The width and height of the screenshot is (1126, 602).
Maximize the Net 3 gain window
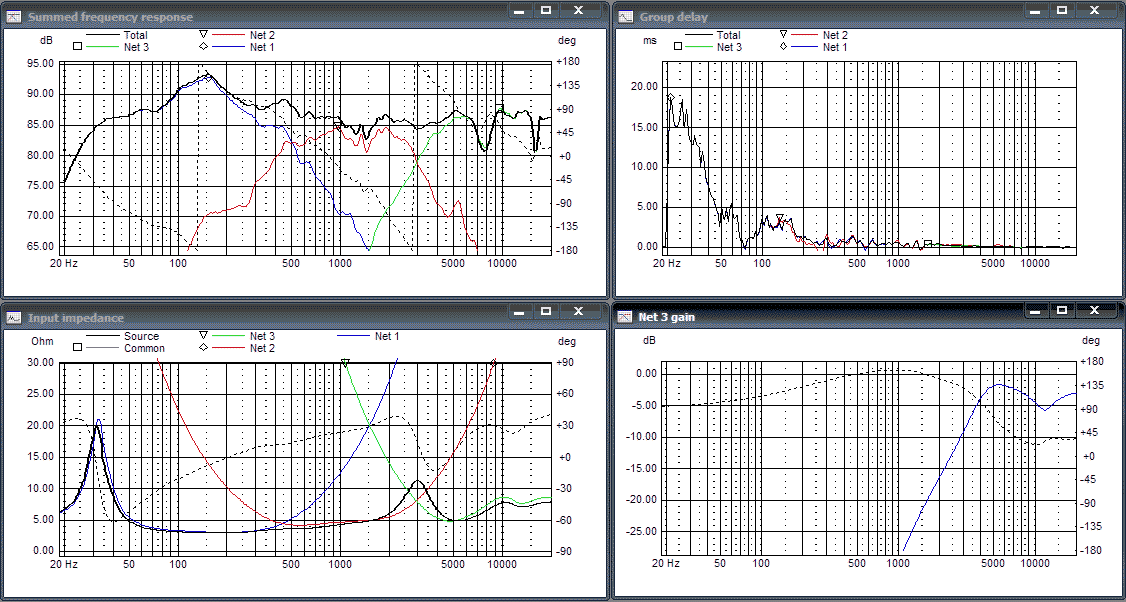point(1061,310)
